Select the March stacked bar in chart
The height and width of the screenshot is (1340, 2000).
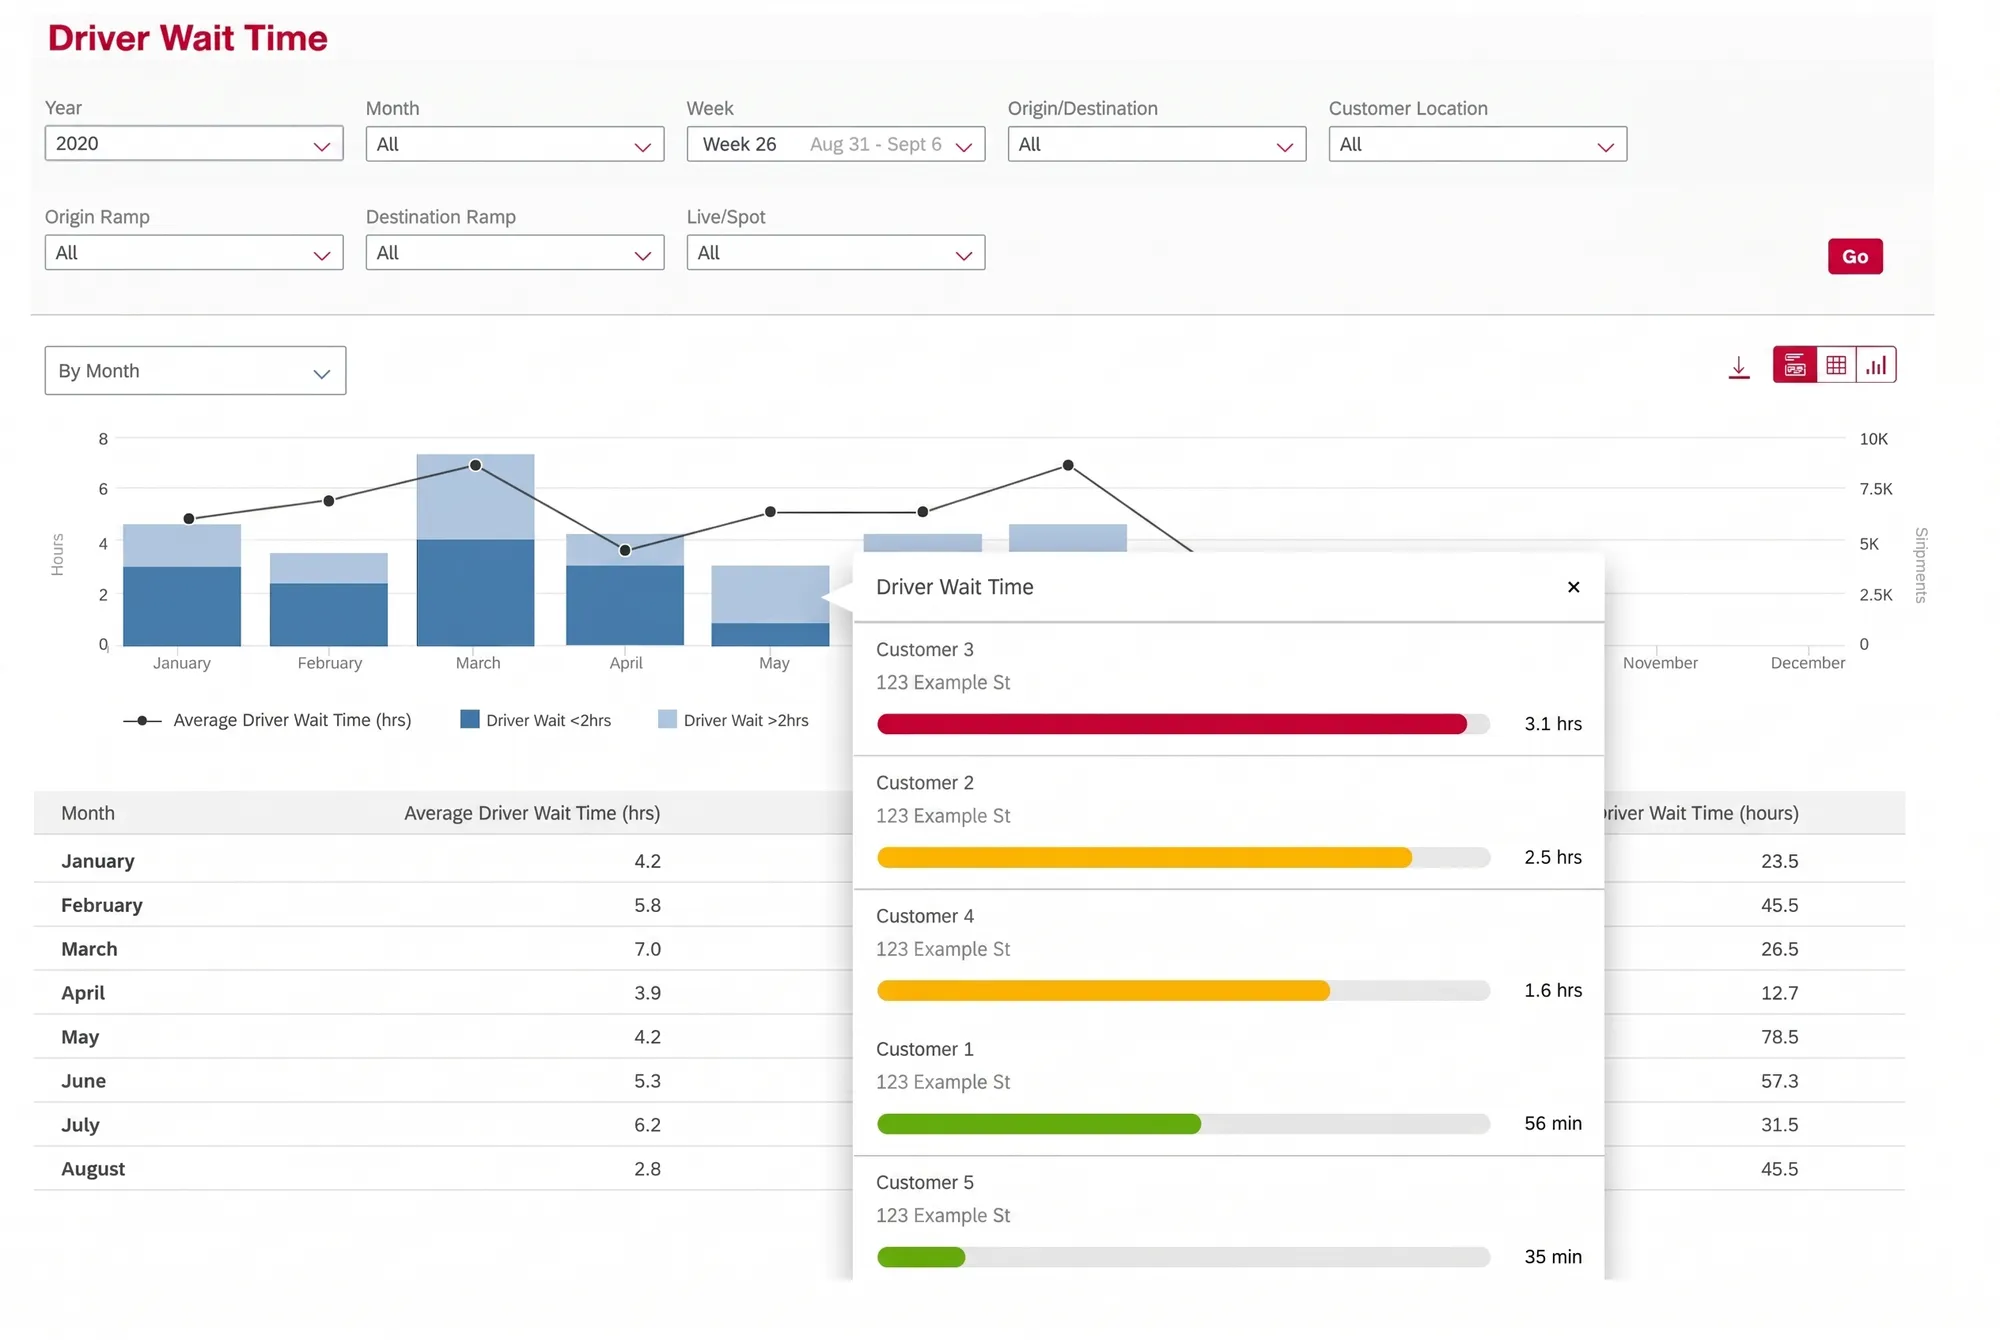(475, 550)
